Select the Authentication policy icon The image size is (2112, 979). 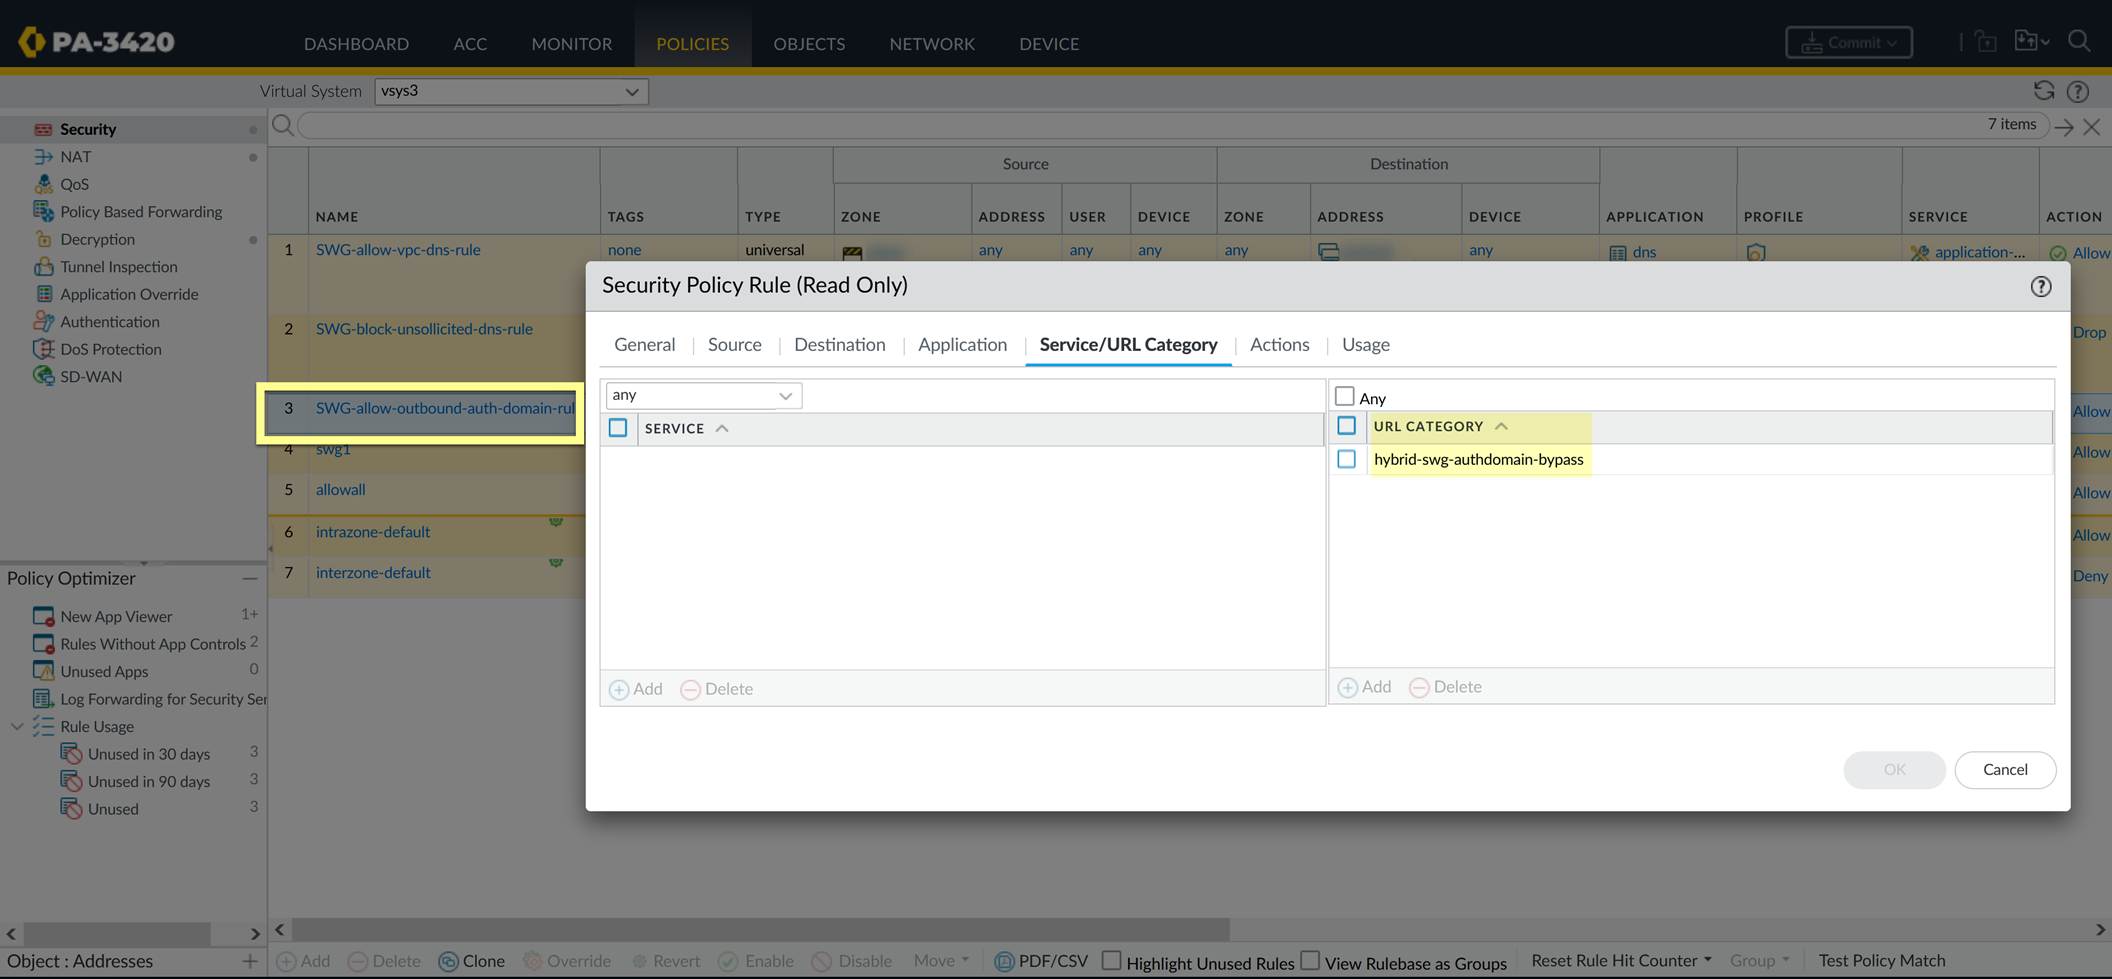pos(43,321)
